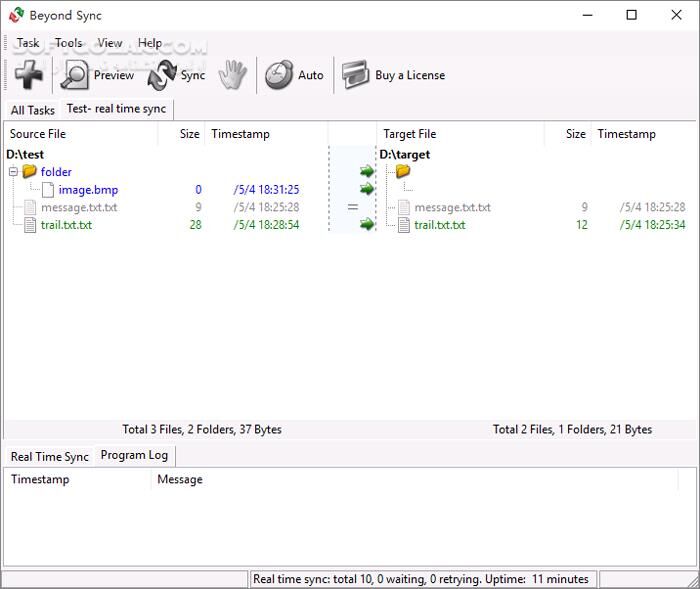Select the target message.txt.txt name
This screenshot has height=589, width=700.
[453, 207]
